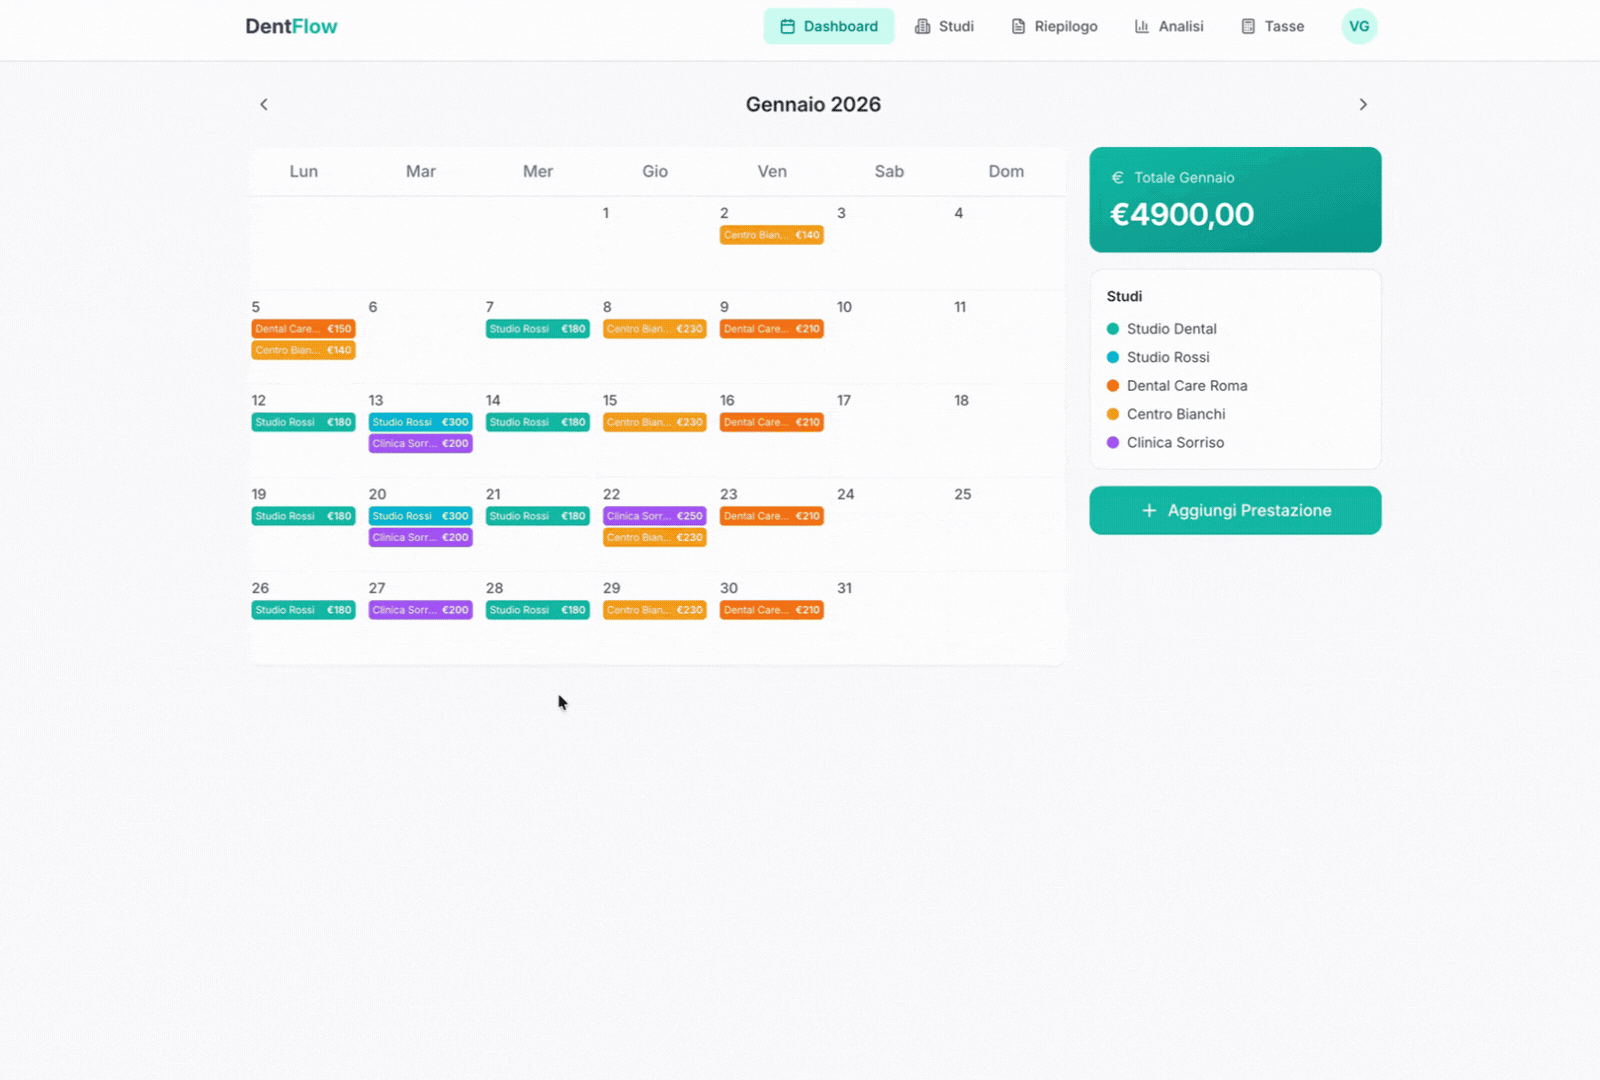Viewport: 1600px width, 1080px height.
Task: Toggle Studio Dental in the Studi legend
Action: [1171, 328]
